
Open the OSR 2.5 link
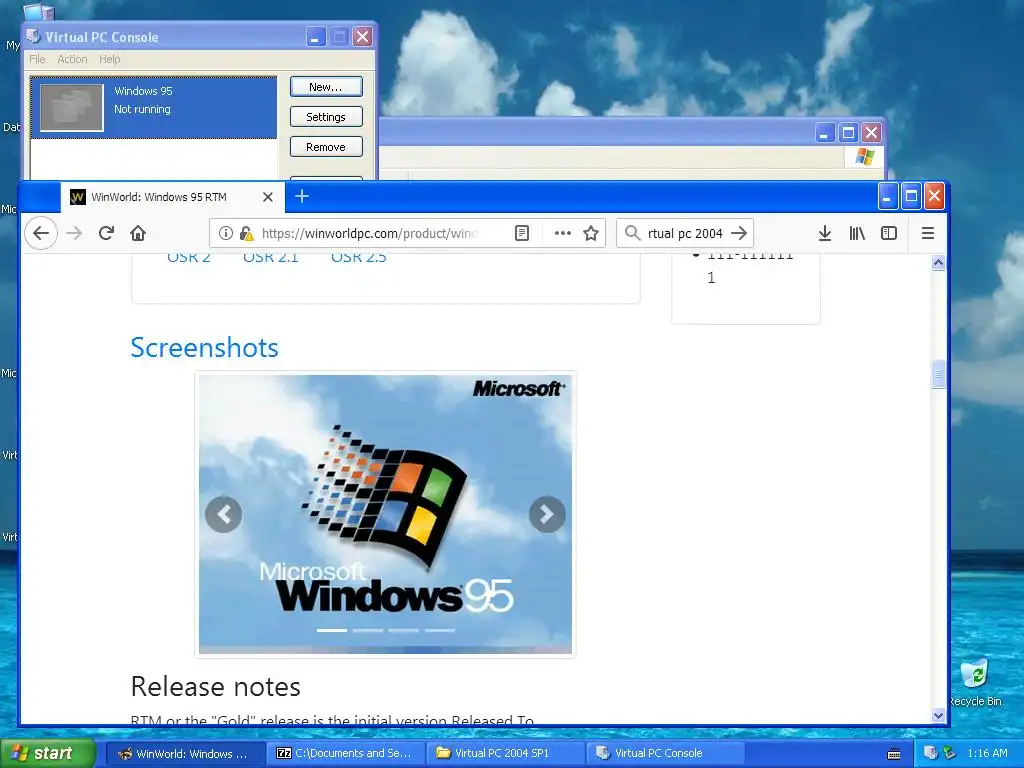tap(359, 257)
